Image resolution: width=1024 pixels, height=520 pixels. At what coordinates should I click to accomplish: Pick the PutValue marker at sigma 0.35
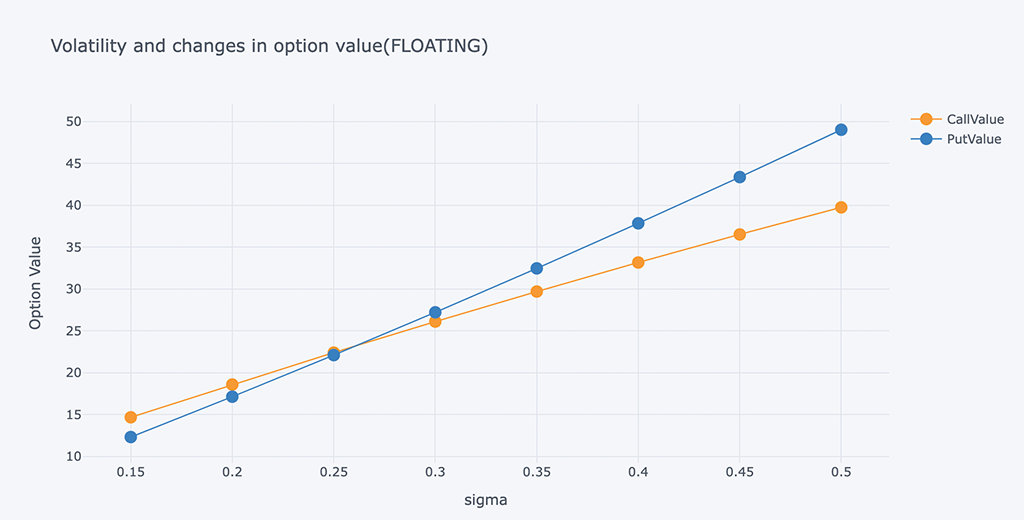point(536,268)
